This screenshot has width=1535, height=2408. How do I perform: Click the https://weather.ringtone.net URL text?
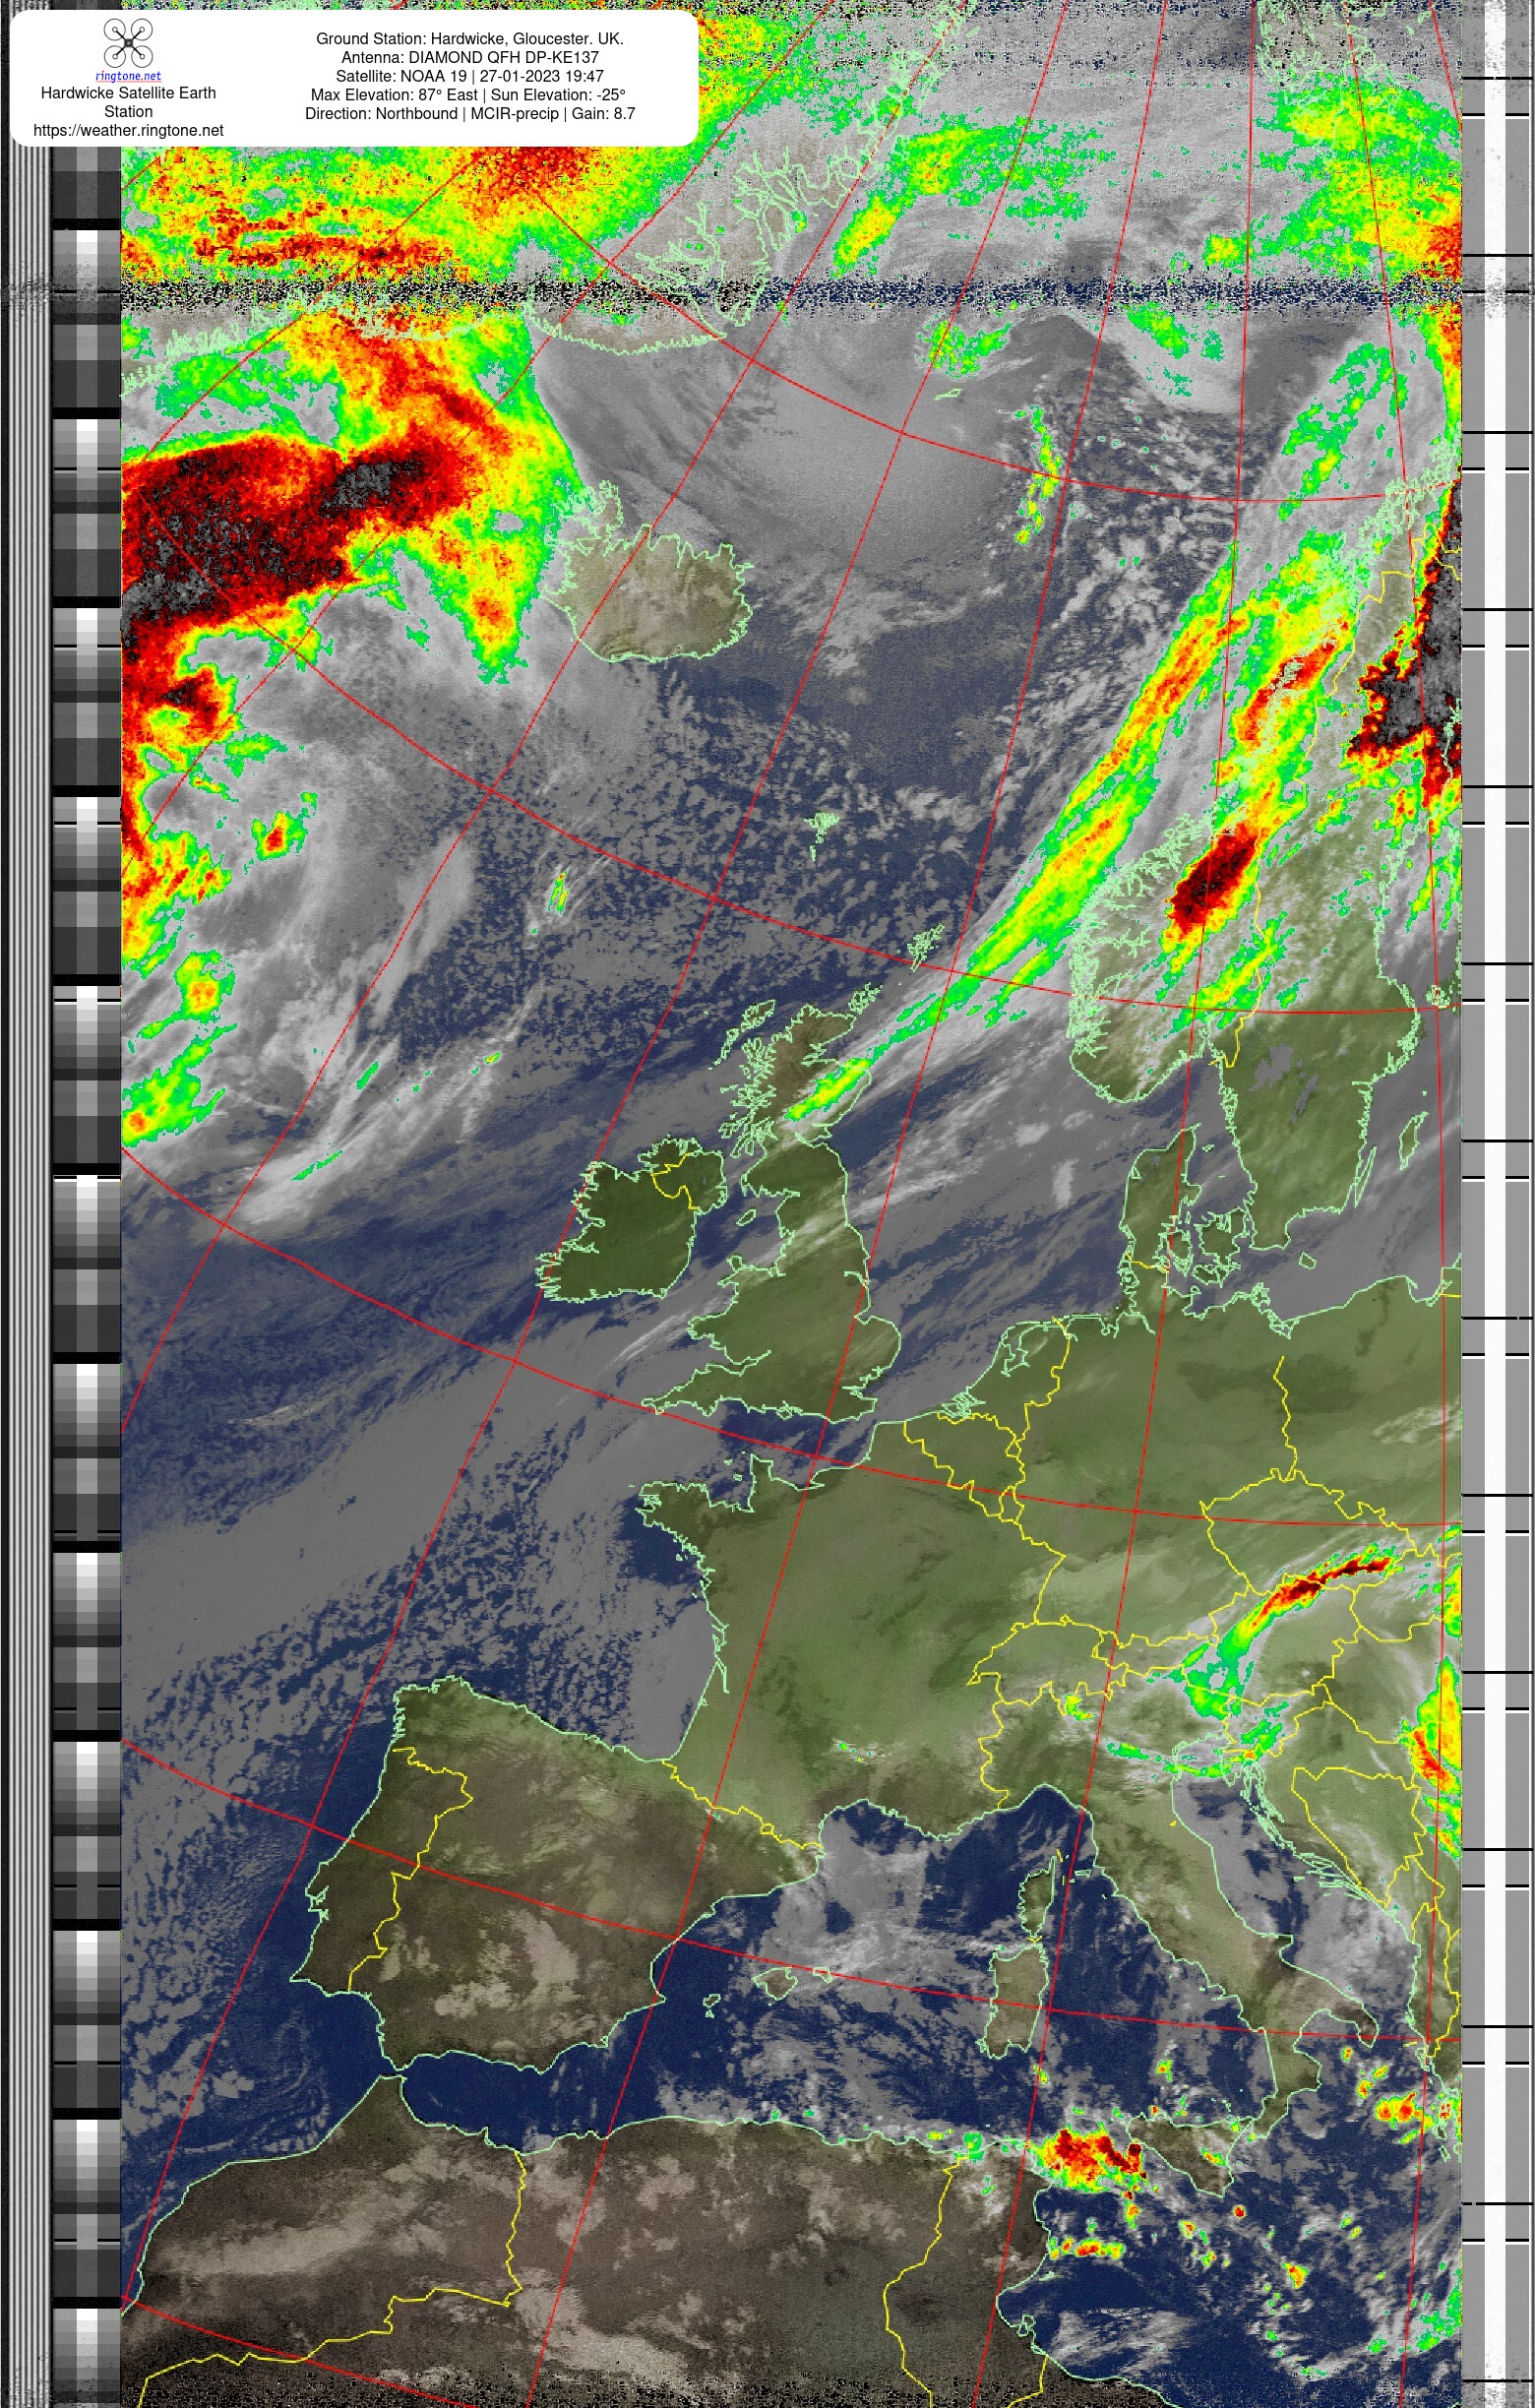click(128, 130)
